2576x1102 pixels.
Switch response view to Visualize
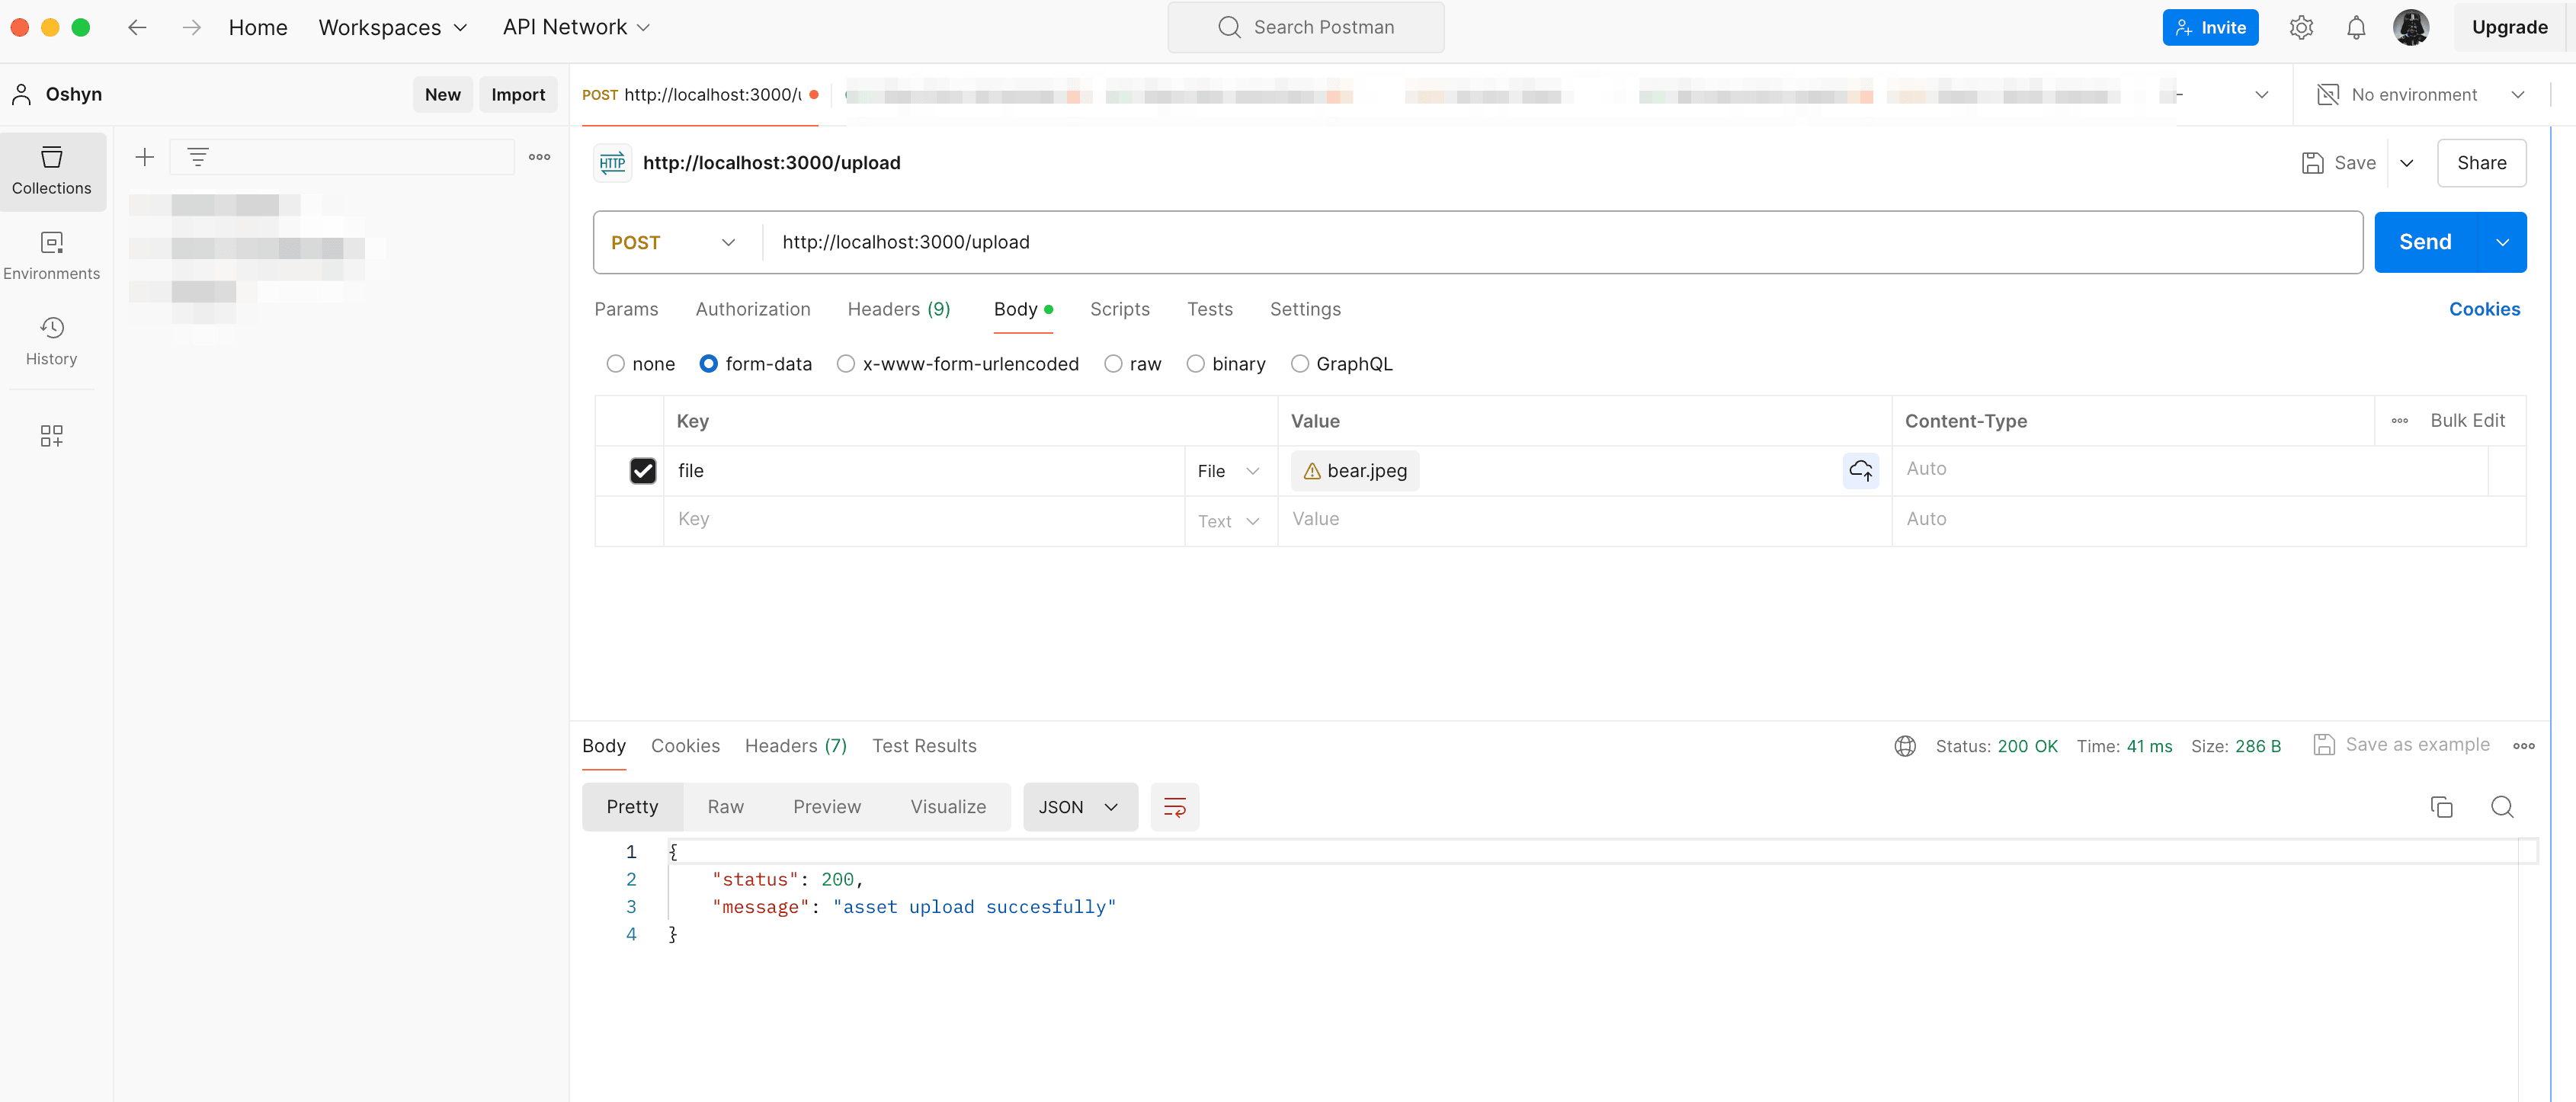tap(948, 807)
